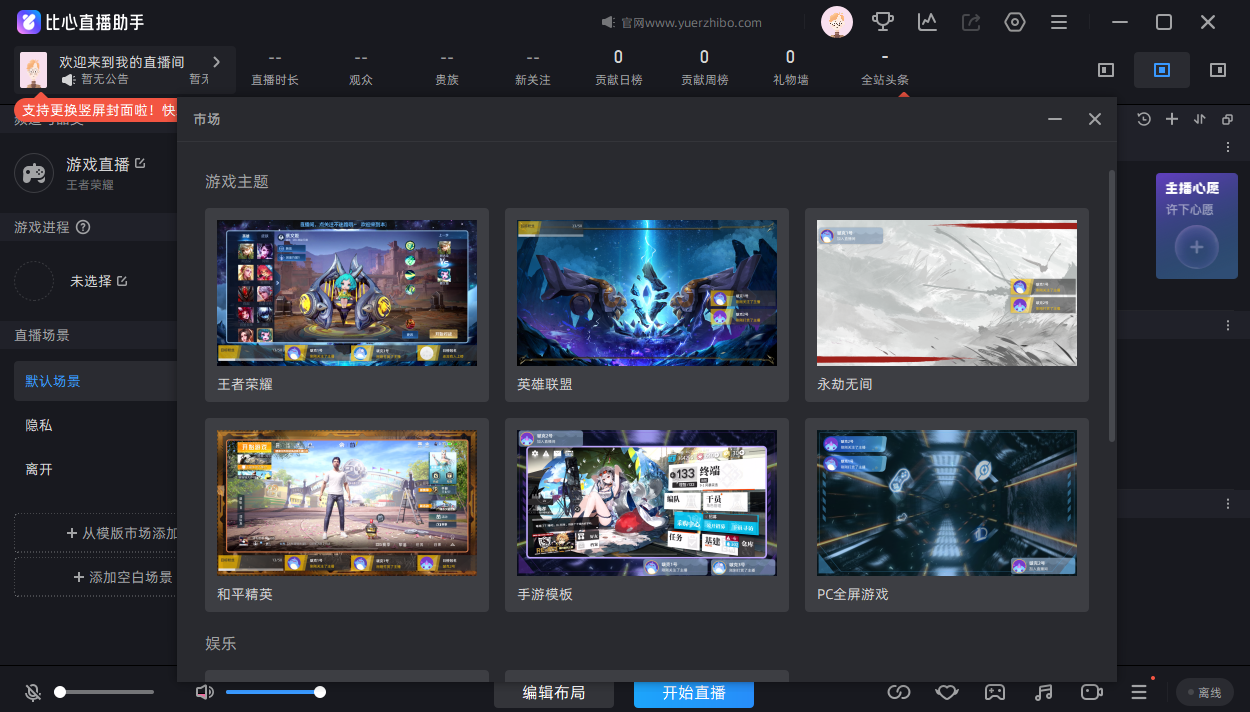Click the history clock icon
Image resolution: width=1250 pixels, height=712 pixels.
1144,119
